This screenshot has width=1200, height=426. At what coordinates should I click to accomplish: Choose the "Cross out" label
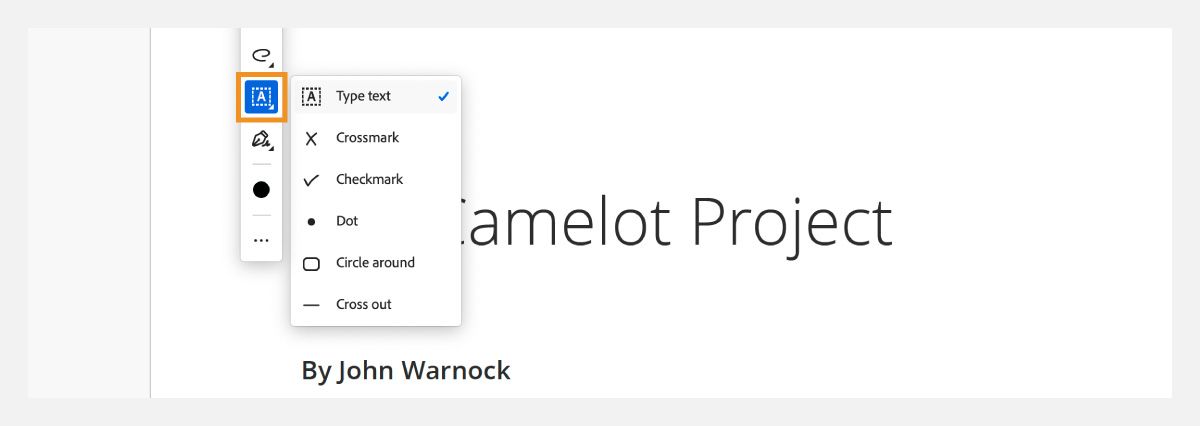pos(363,305)
